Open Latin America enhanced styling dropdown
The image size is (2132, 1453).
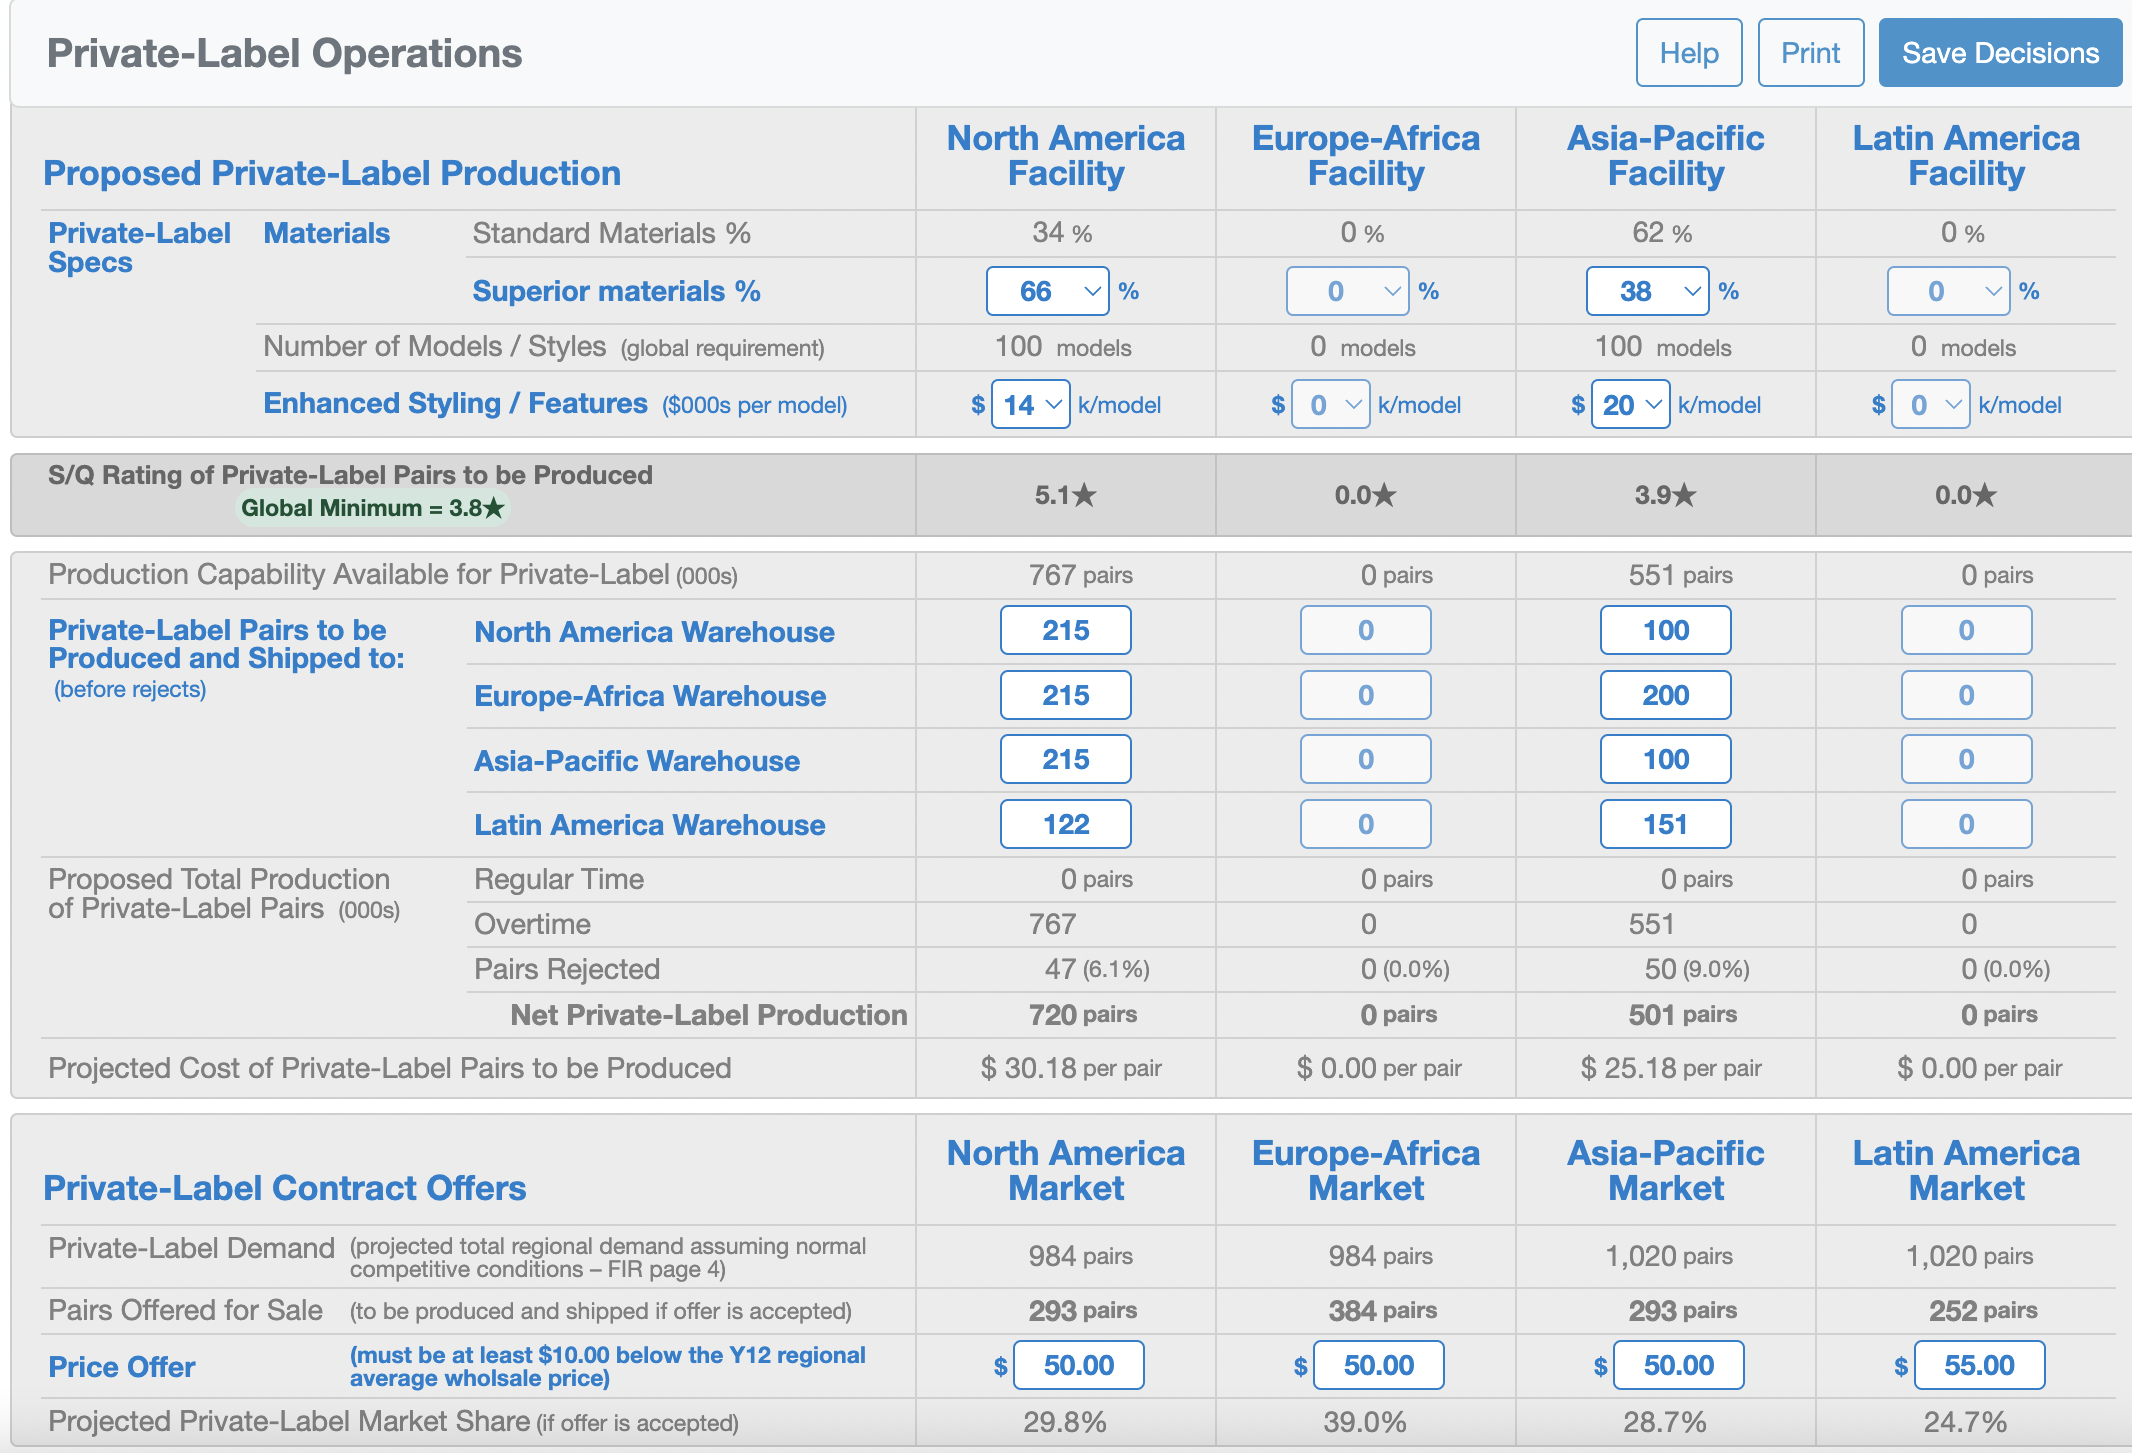coord(1930,405)
